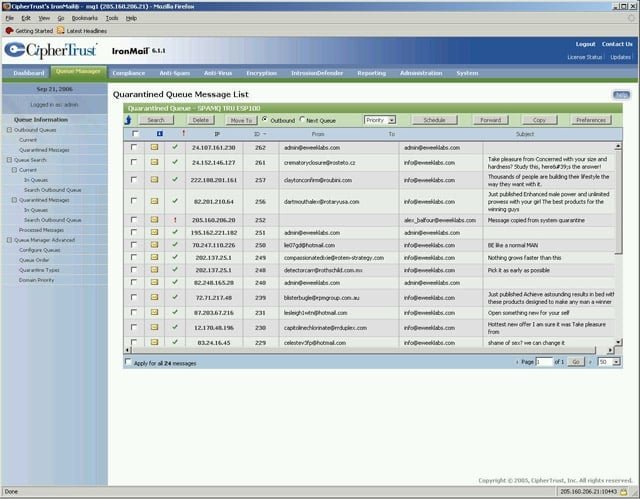
Task: Click the table's vertical scrollbar thumb
Action: pyautogui.click(x=618, y=202)
